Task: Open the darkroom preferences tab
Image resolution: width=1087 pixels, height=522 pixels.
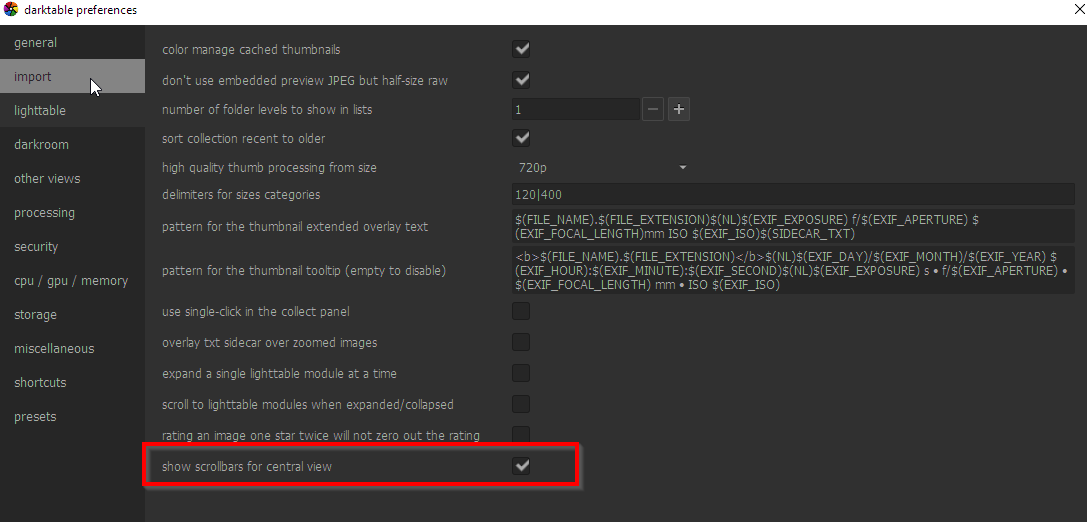Action: [x=72, y=144]
